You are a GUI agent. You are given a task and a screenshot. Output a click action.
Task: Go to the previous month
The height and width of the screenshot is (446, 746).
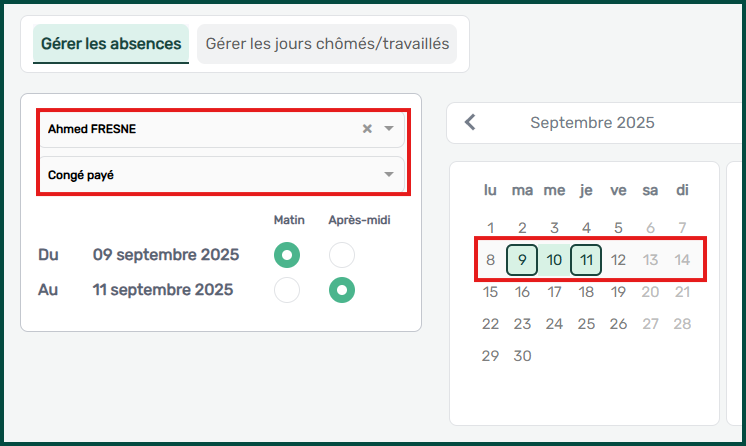[x=470, y=123]
